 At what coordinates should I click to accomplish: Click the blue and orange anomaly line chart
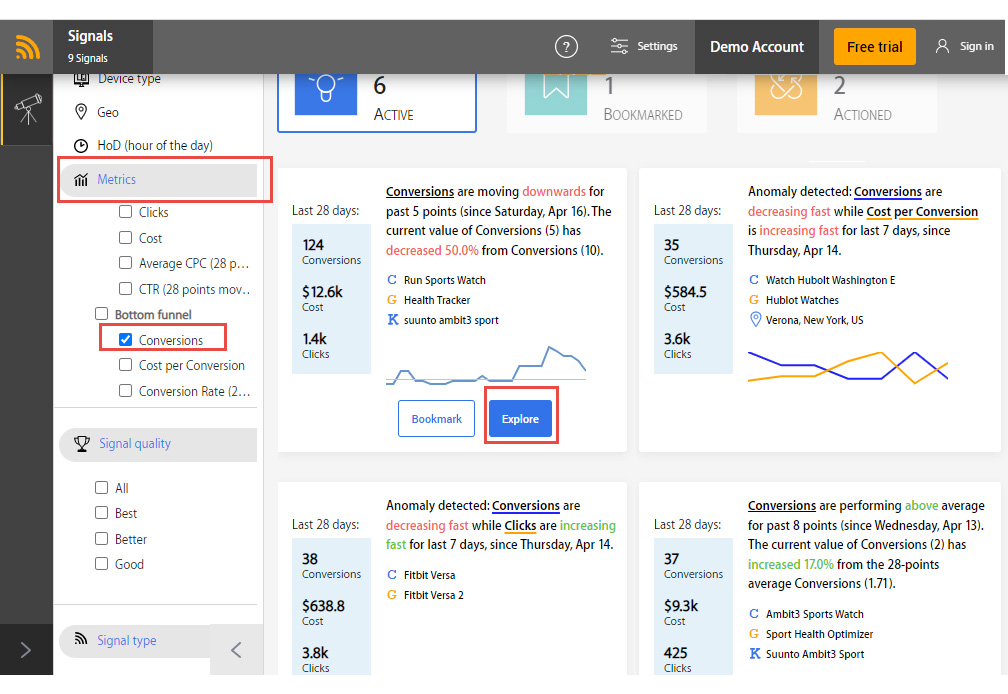848,367
